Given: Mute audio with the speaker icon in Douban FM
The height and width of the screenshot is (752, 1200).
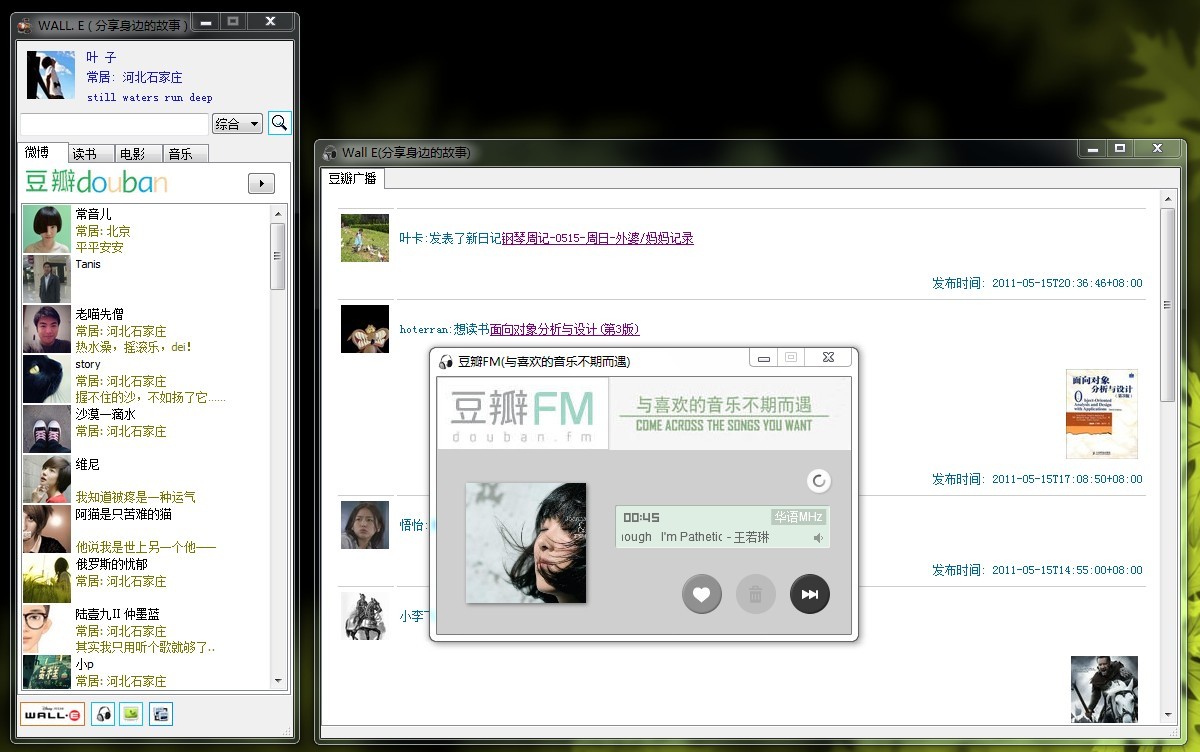Looking at the screenshot, I should (x=818, y=538).
